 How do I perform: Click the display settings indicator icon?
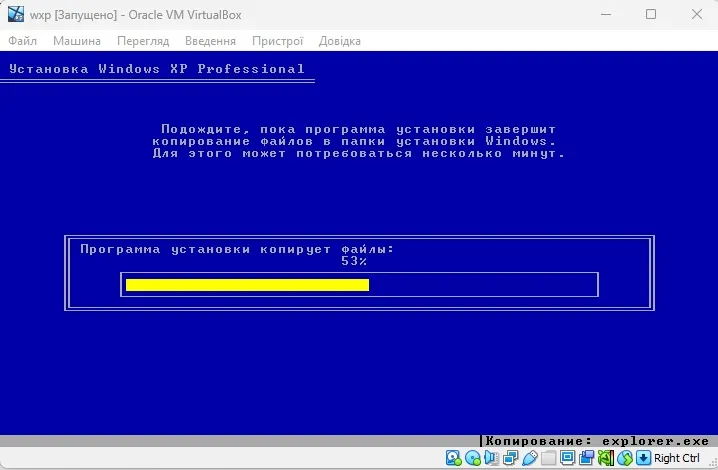tap(567, 458)
